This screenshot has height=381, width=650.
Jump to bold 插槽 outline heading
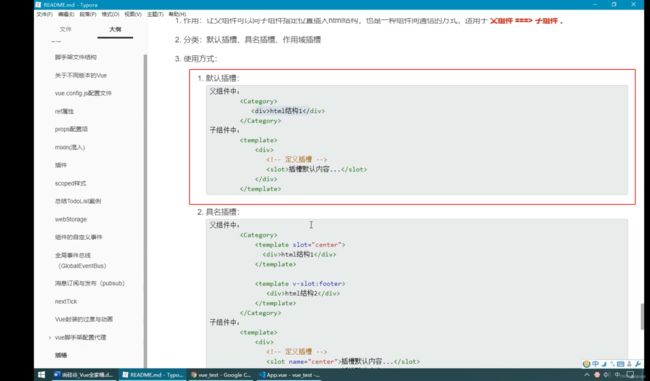coord(61,355)
